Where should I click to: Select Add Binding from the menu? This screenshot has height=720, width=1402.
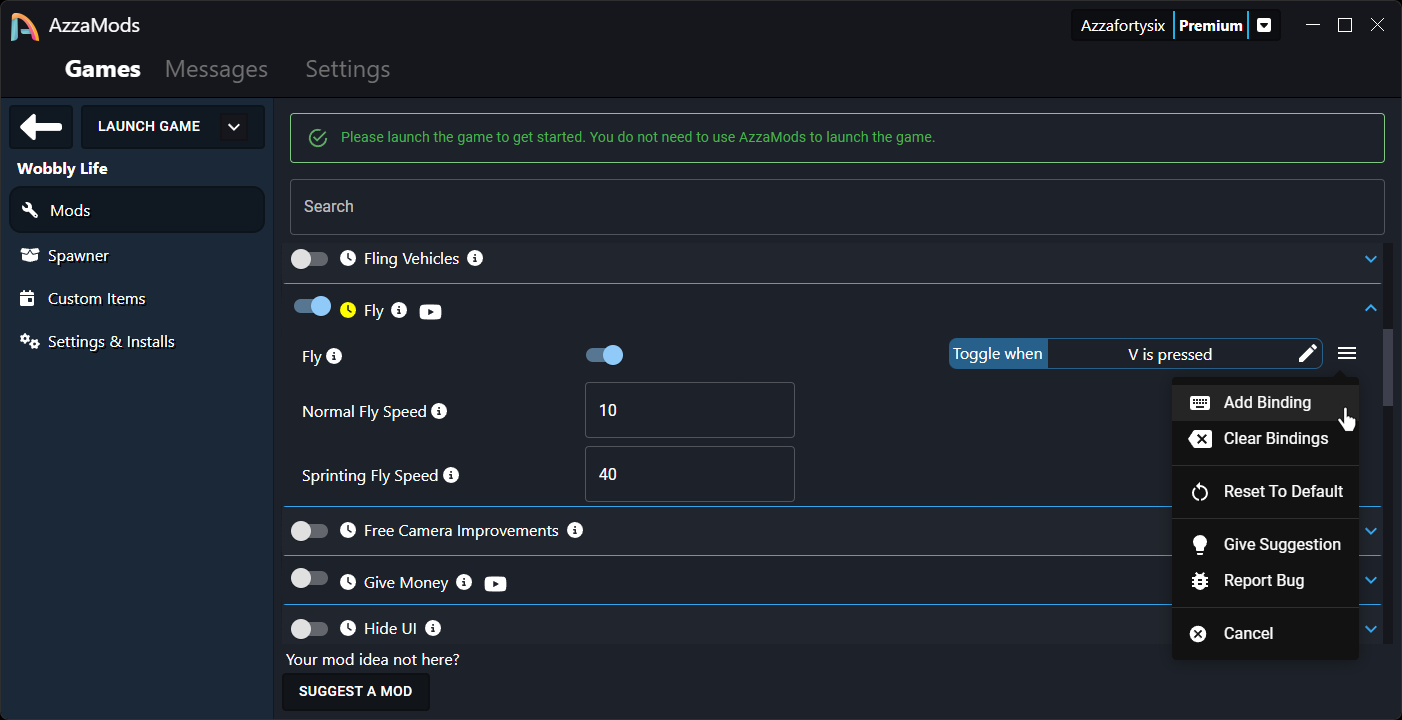[x=1267, y=402]
